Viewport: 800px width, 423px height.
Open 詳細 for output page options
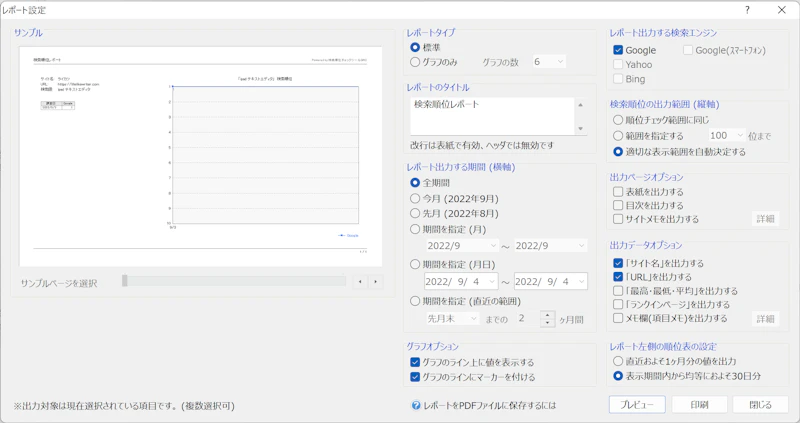[765, 219]
